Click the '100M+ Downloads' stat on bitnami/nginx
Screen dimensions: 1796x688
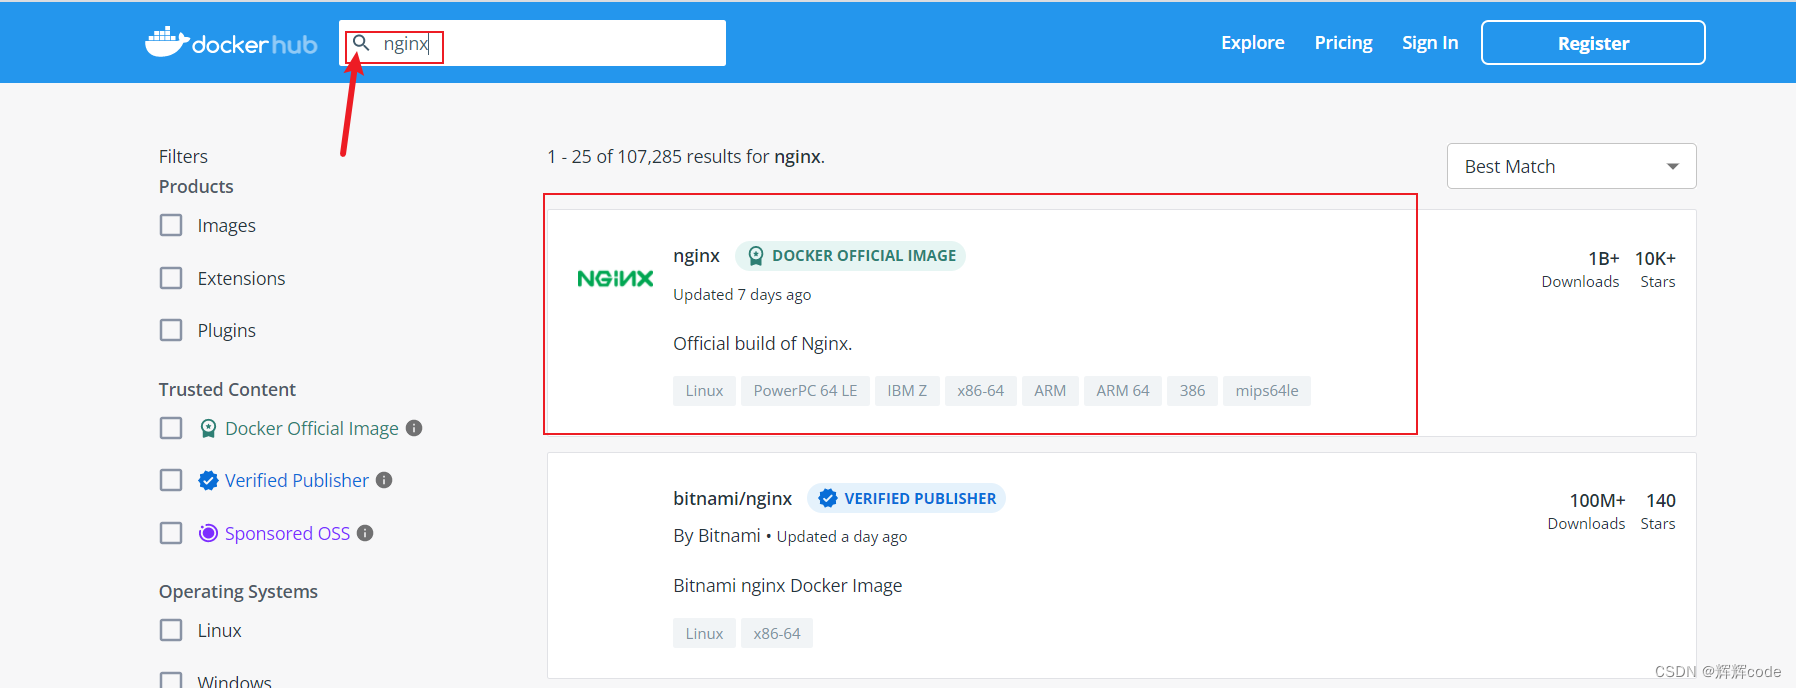click(x=1586, y=512)
